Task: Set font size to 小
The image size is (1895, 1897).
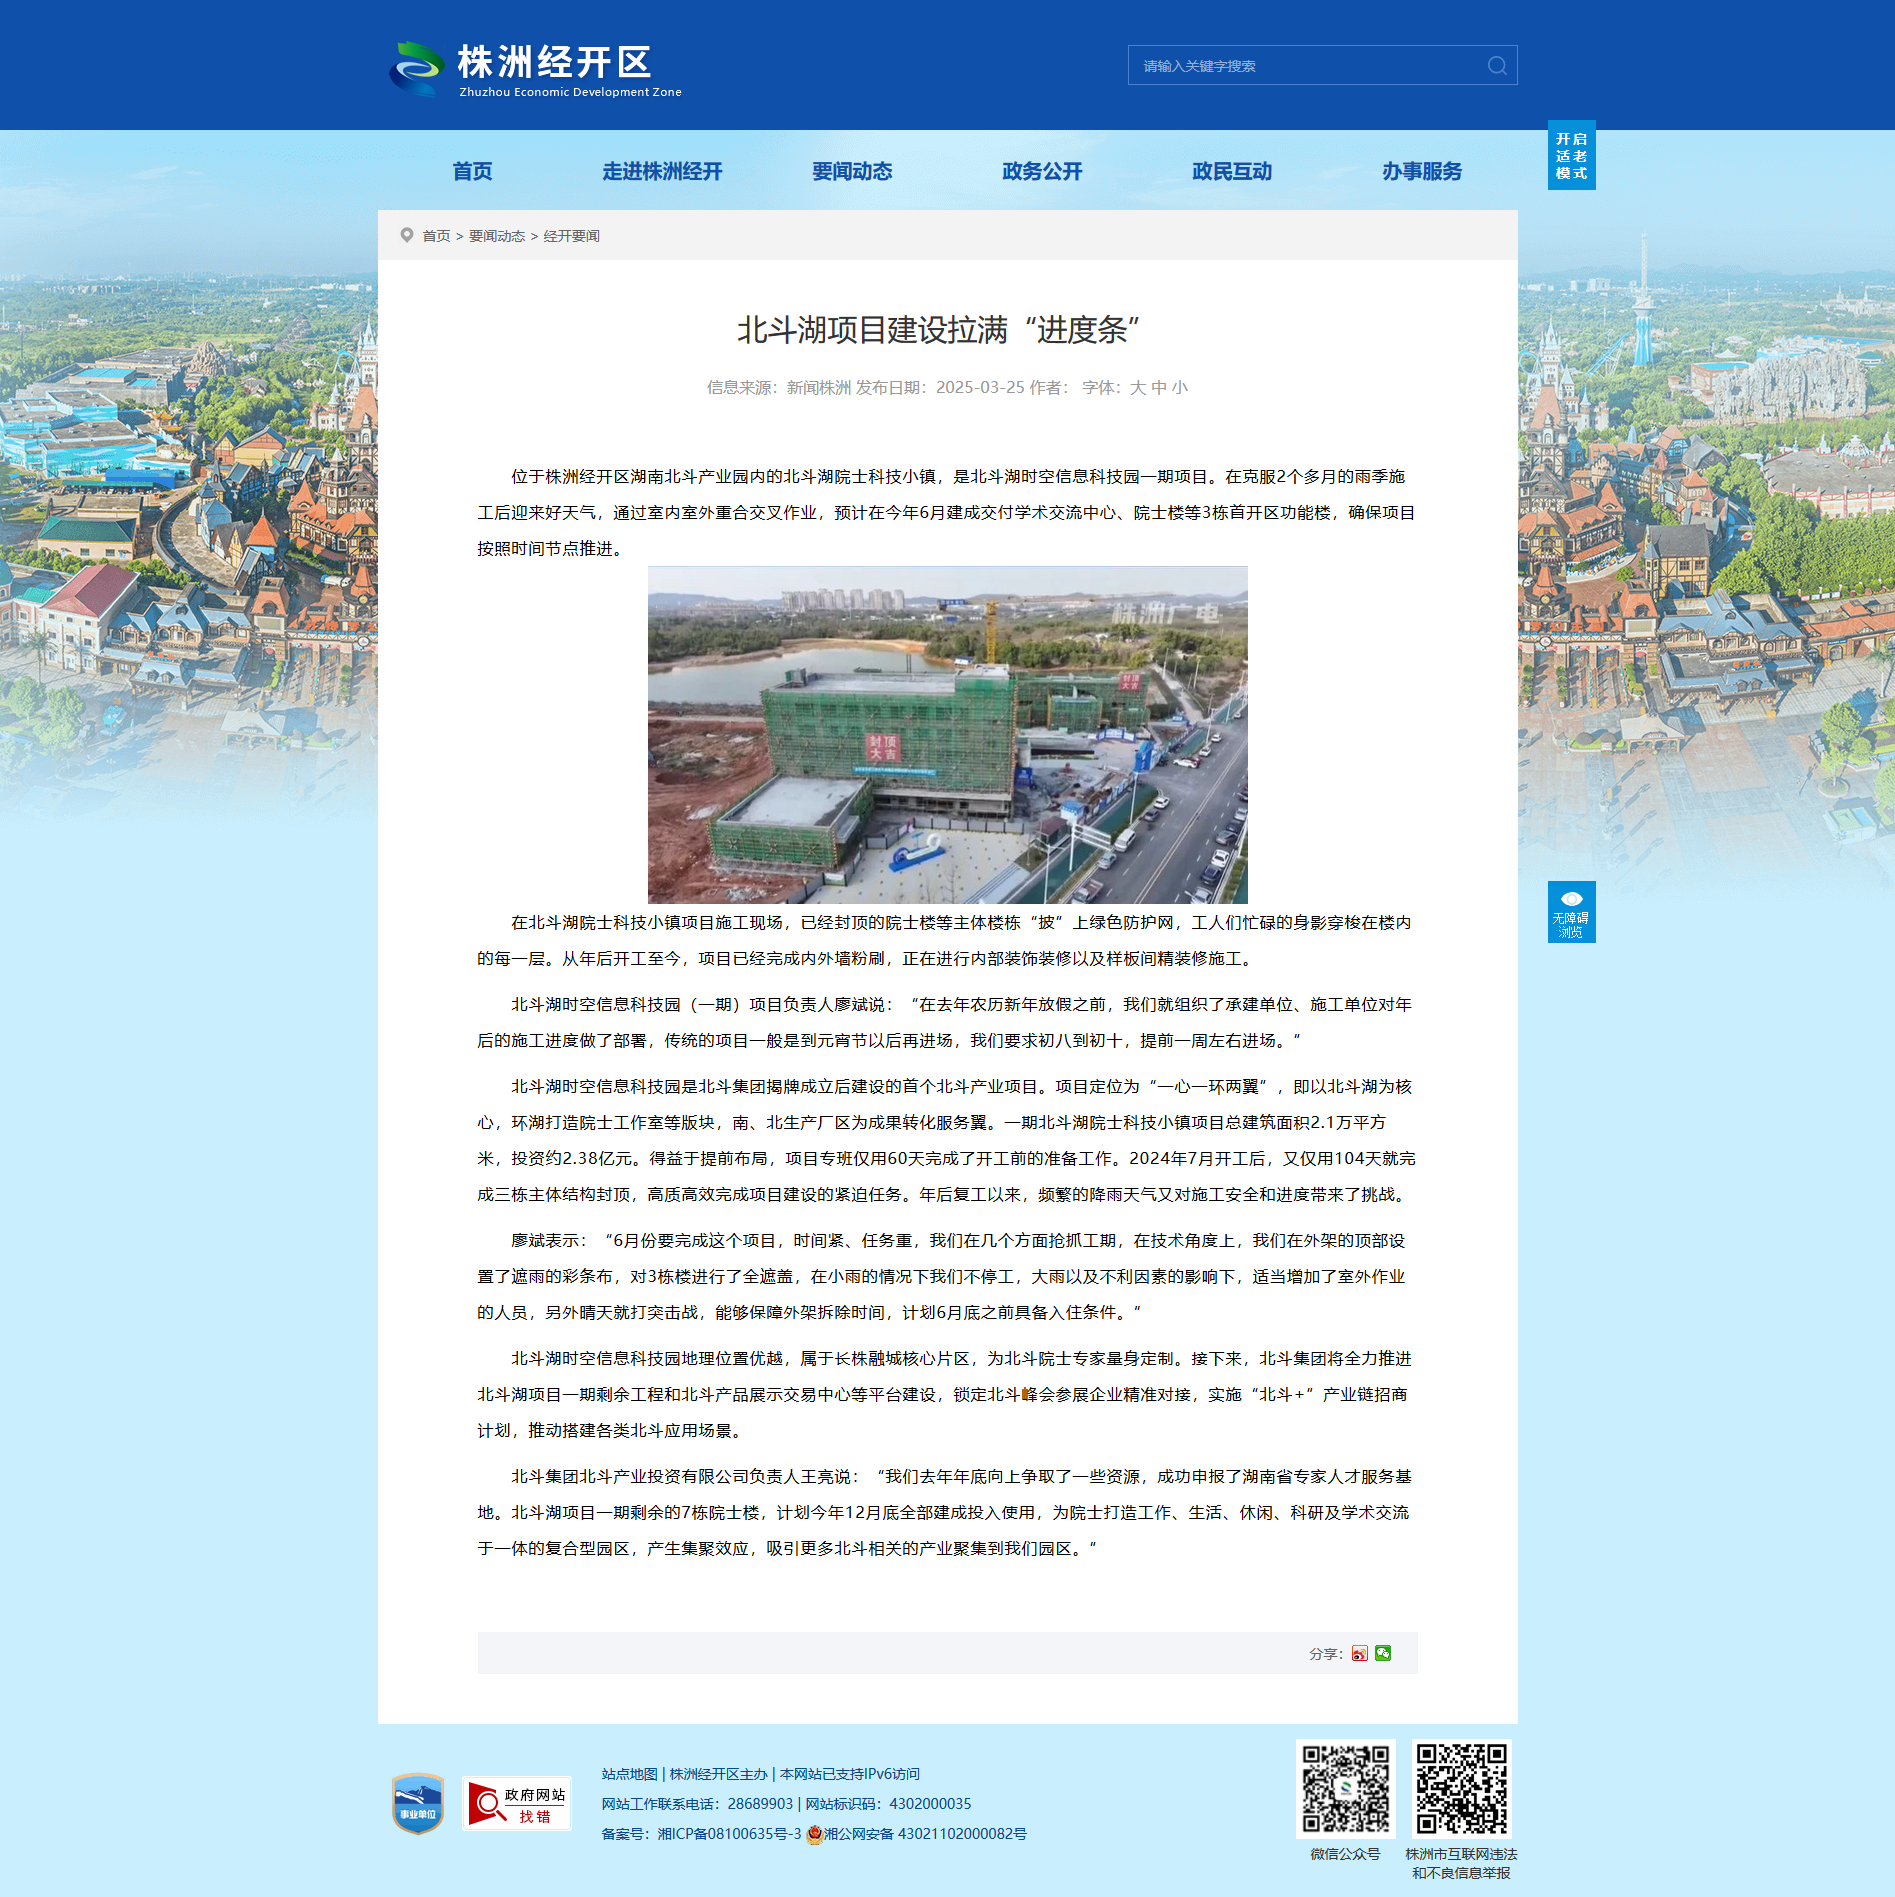Action: [1180, 387]
